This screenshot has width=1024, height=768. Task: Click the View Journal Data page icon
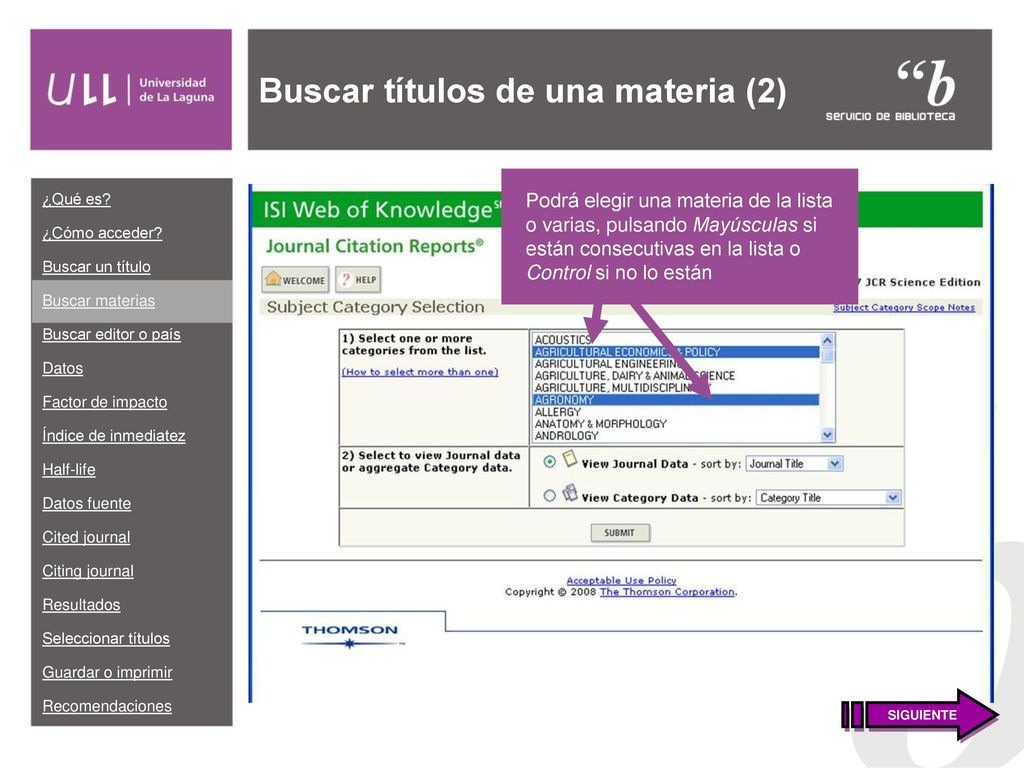click(570, 458)
